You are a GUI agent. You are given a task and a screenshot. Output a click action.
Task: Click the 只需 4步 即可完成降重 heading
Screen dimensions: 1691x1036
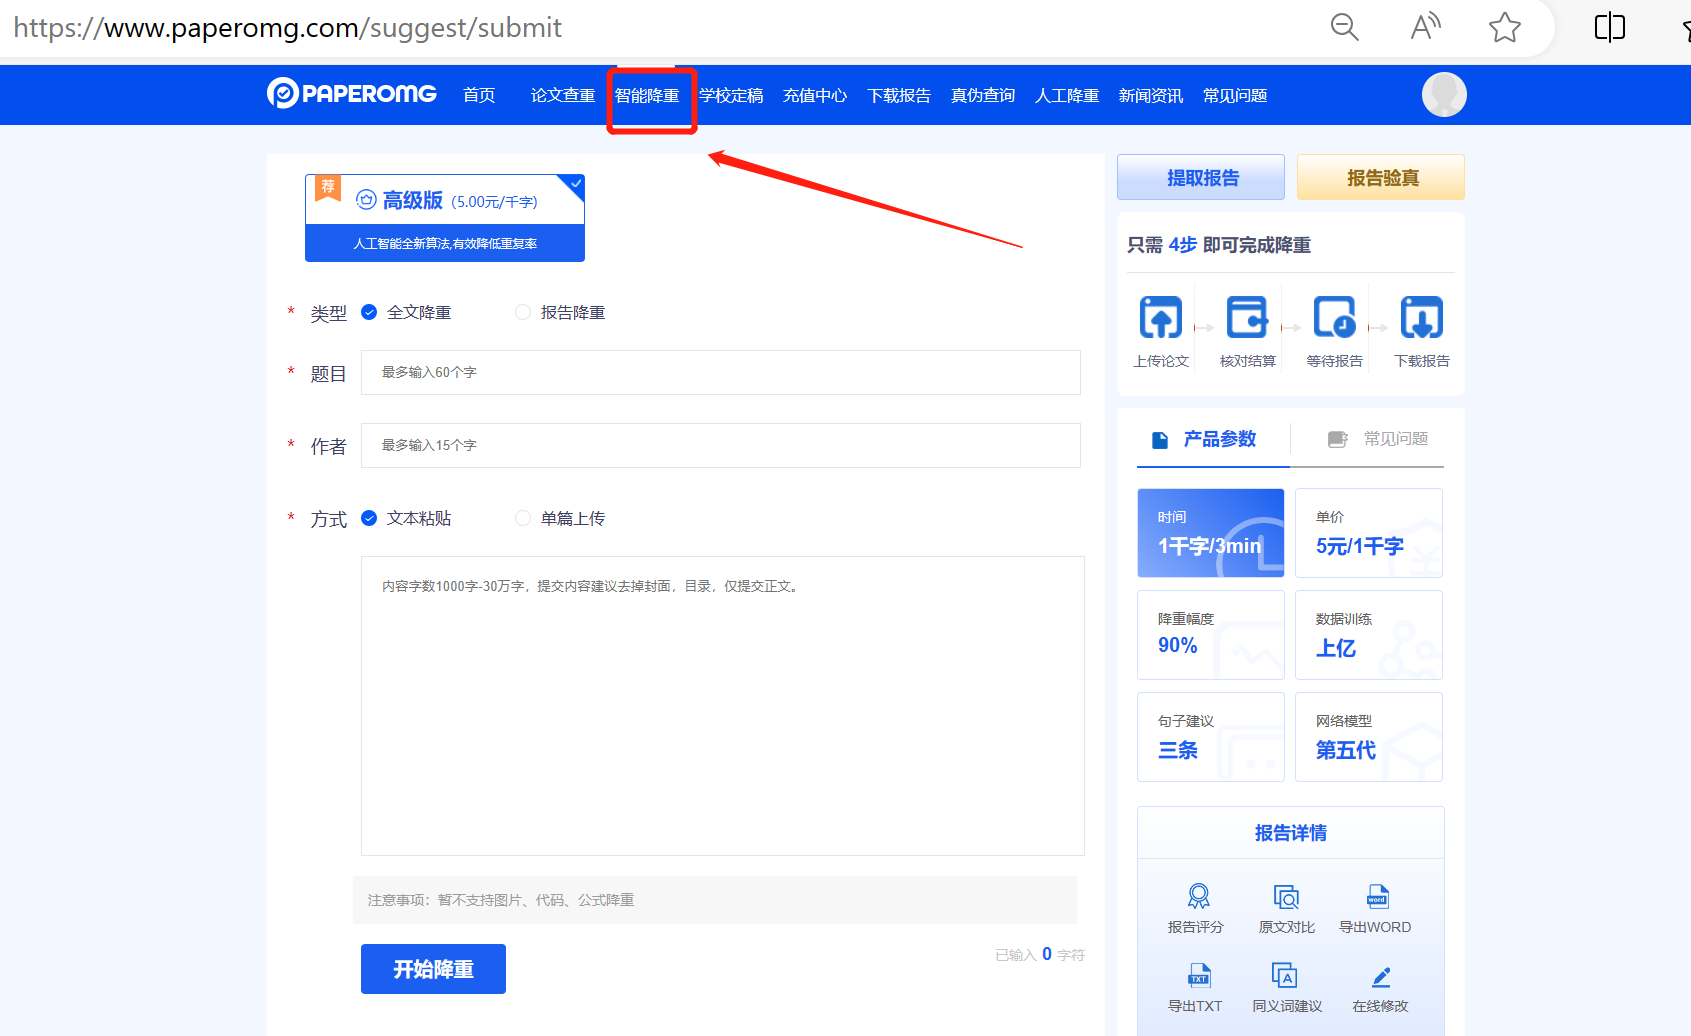(1219, 245)
